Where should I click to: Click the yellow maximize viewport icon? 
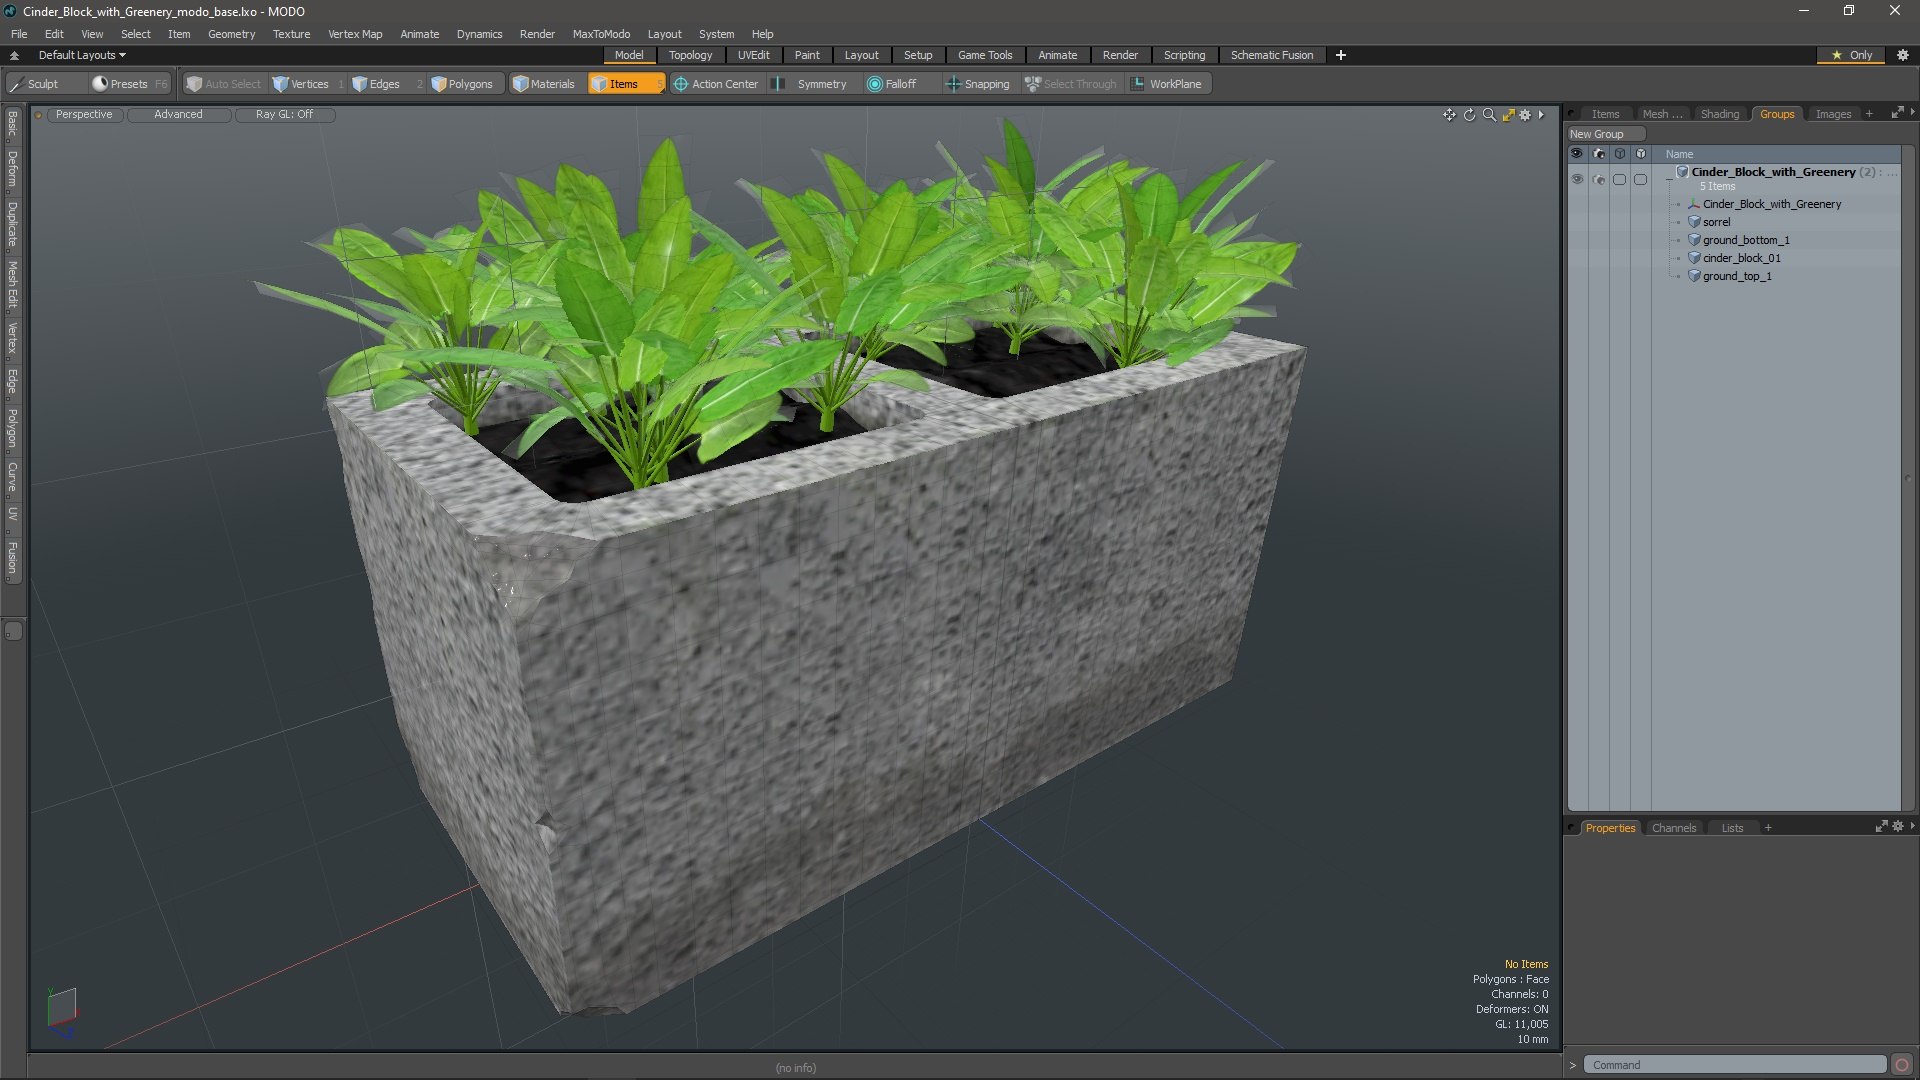pyautogui.click(x=1508, y=115)
